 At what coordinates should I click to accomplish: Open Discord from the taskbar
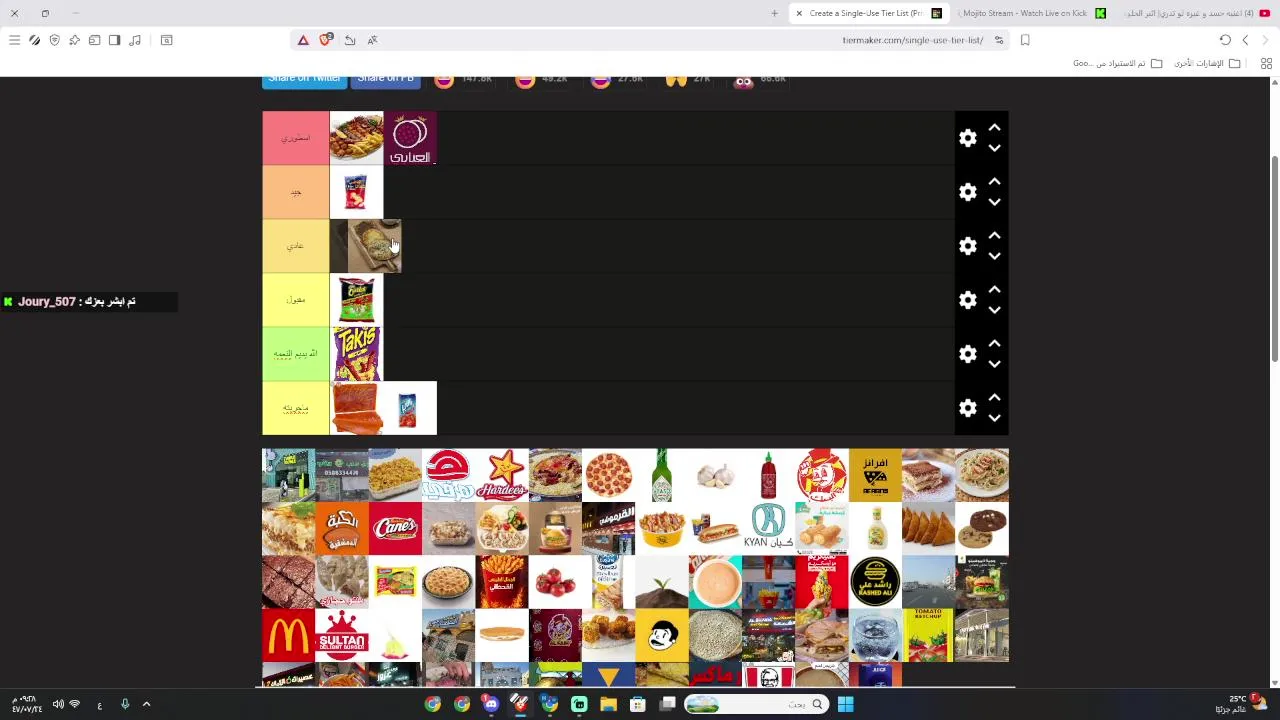point(491,704)
